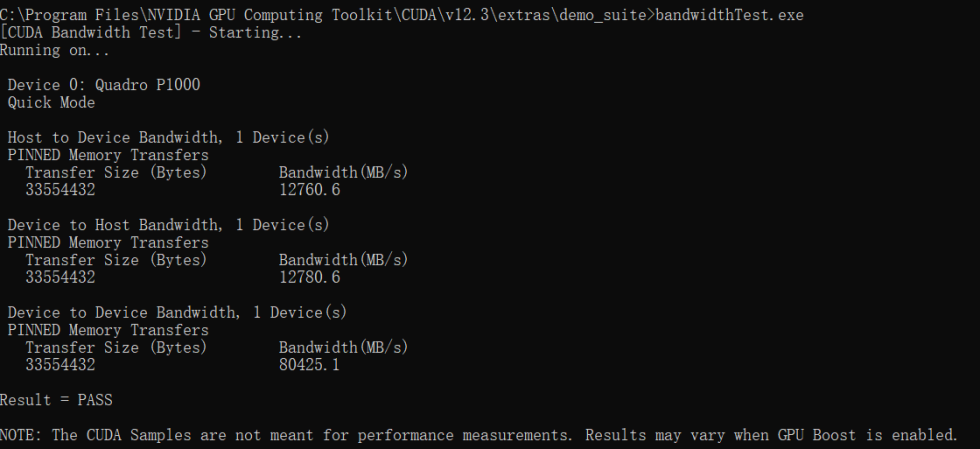Click the bandwidthTest.exe command text
The image size is (980, 449).
point(729,16)
